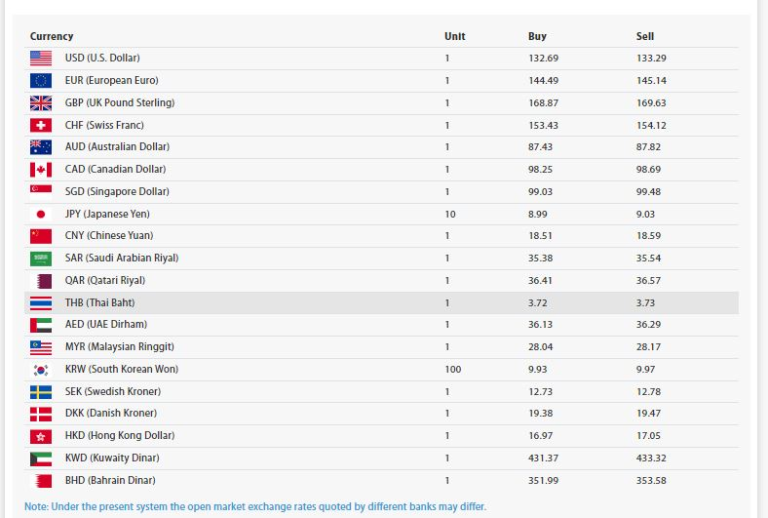The width and height of the screenshot is (768, 518).
Task: Click the Buy column header
Action: (537, 37)
